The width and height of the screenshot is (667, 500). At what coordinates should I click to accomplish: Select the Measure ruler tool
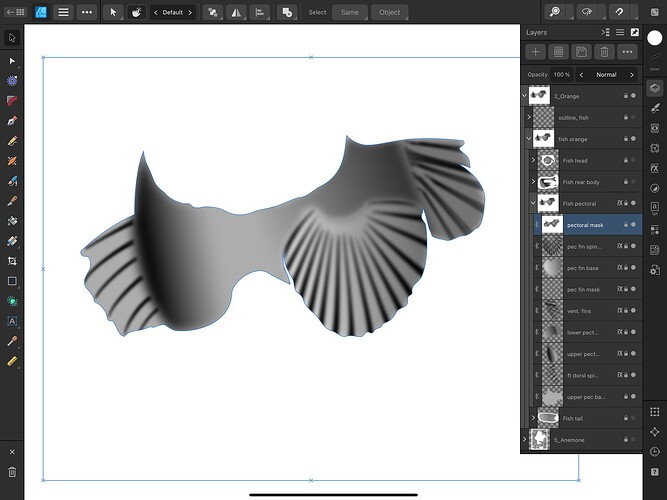(x=12, y=361)
